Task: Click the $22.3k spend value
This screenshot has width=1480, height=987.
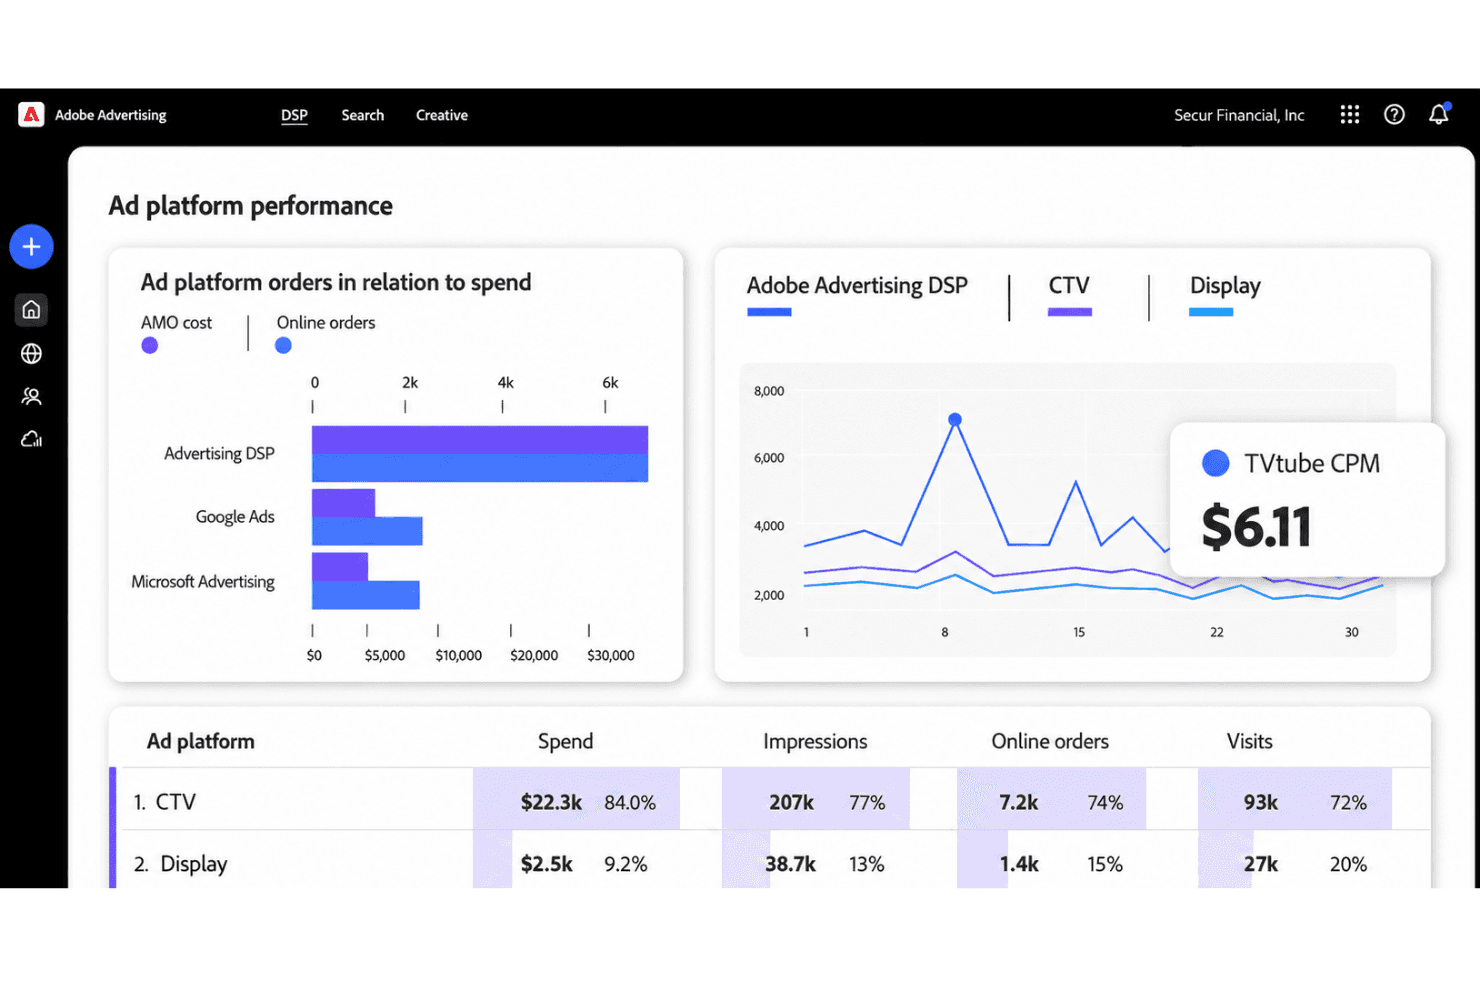Action: [x=551, y=803]
